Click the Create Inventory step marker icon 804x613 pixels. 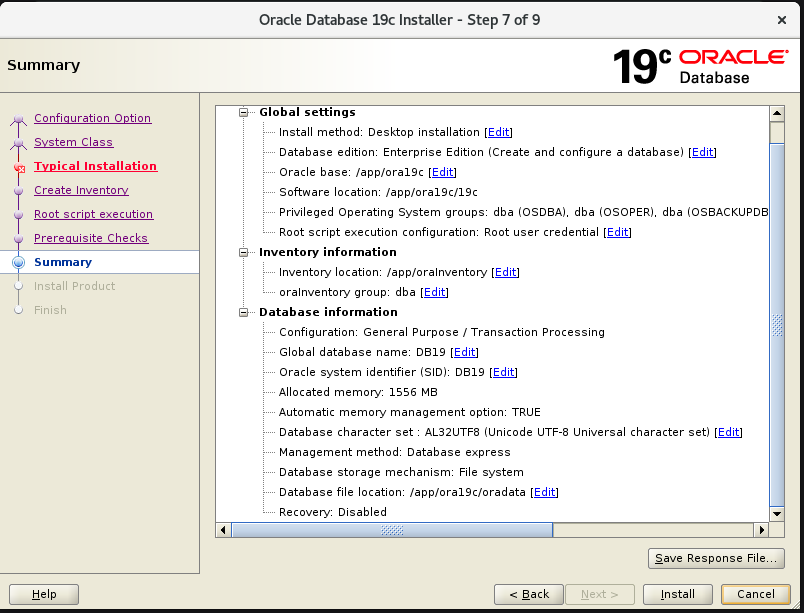(18, 191)
